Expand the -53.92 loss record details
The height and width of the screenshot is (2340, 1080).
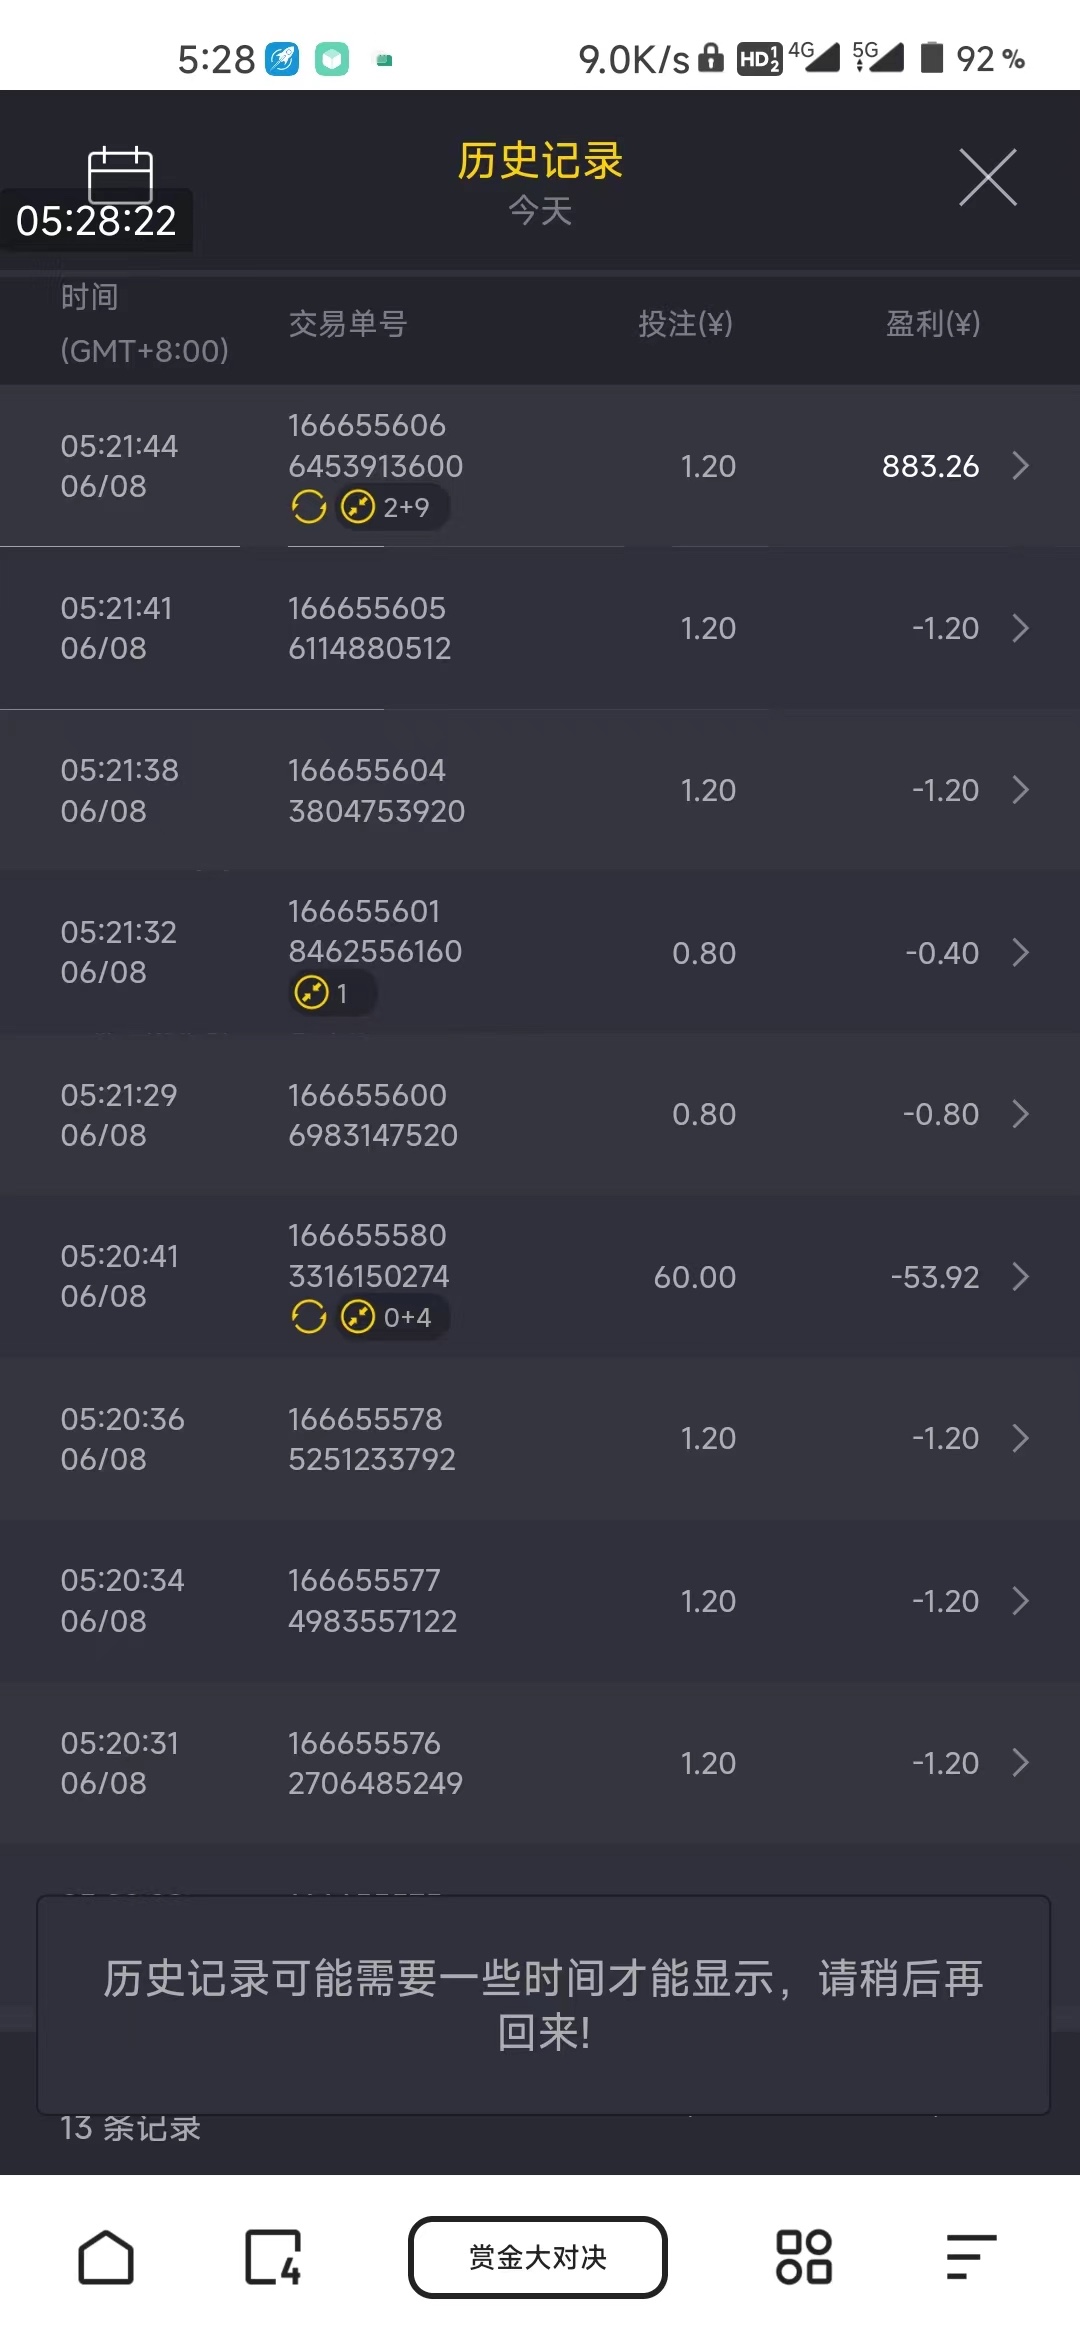[1020, 1277]
